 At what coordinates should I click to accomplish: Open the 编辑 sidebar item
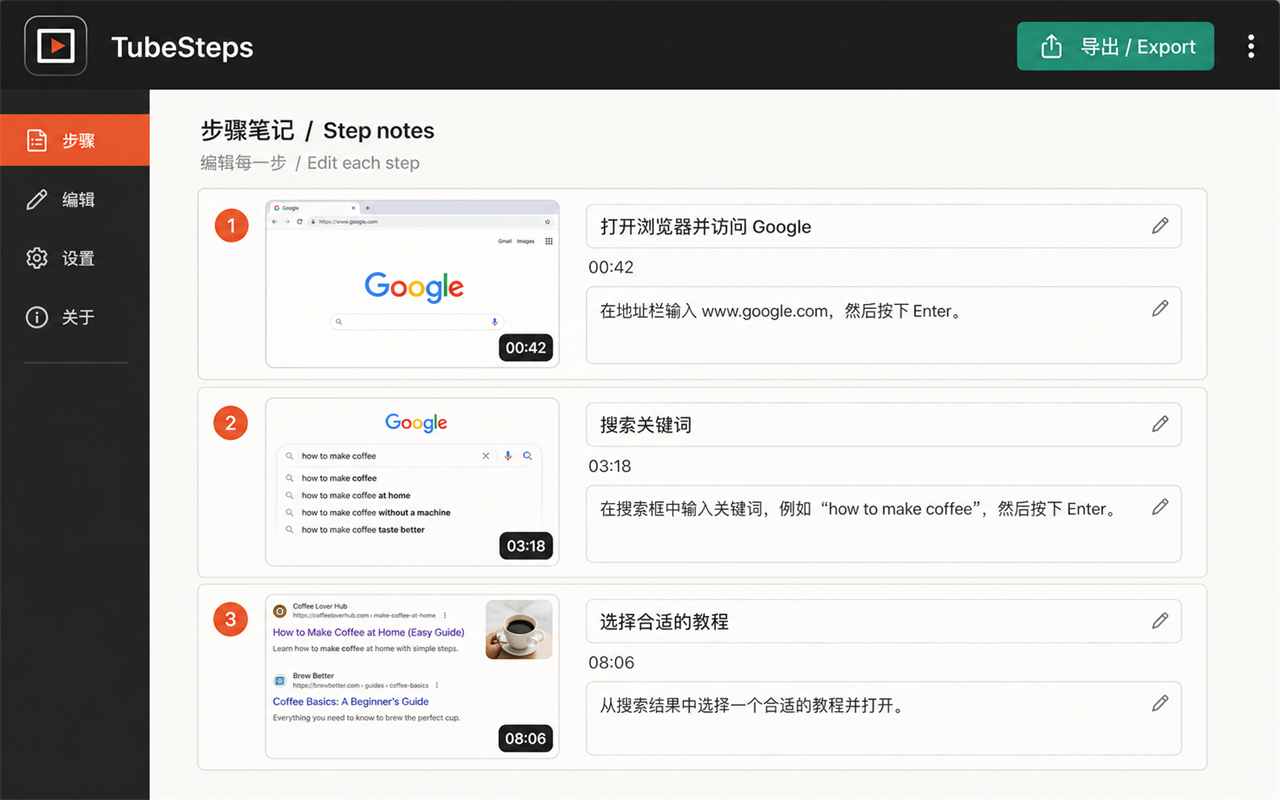(x=75, y=199)
